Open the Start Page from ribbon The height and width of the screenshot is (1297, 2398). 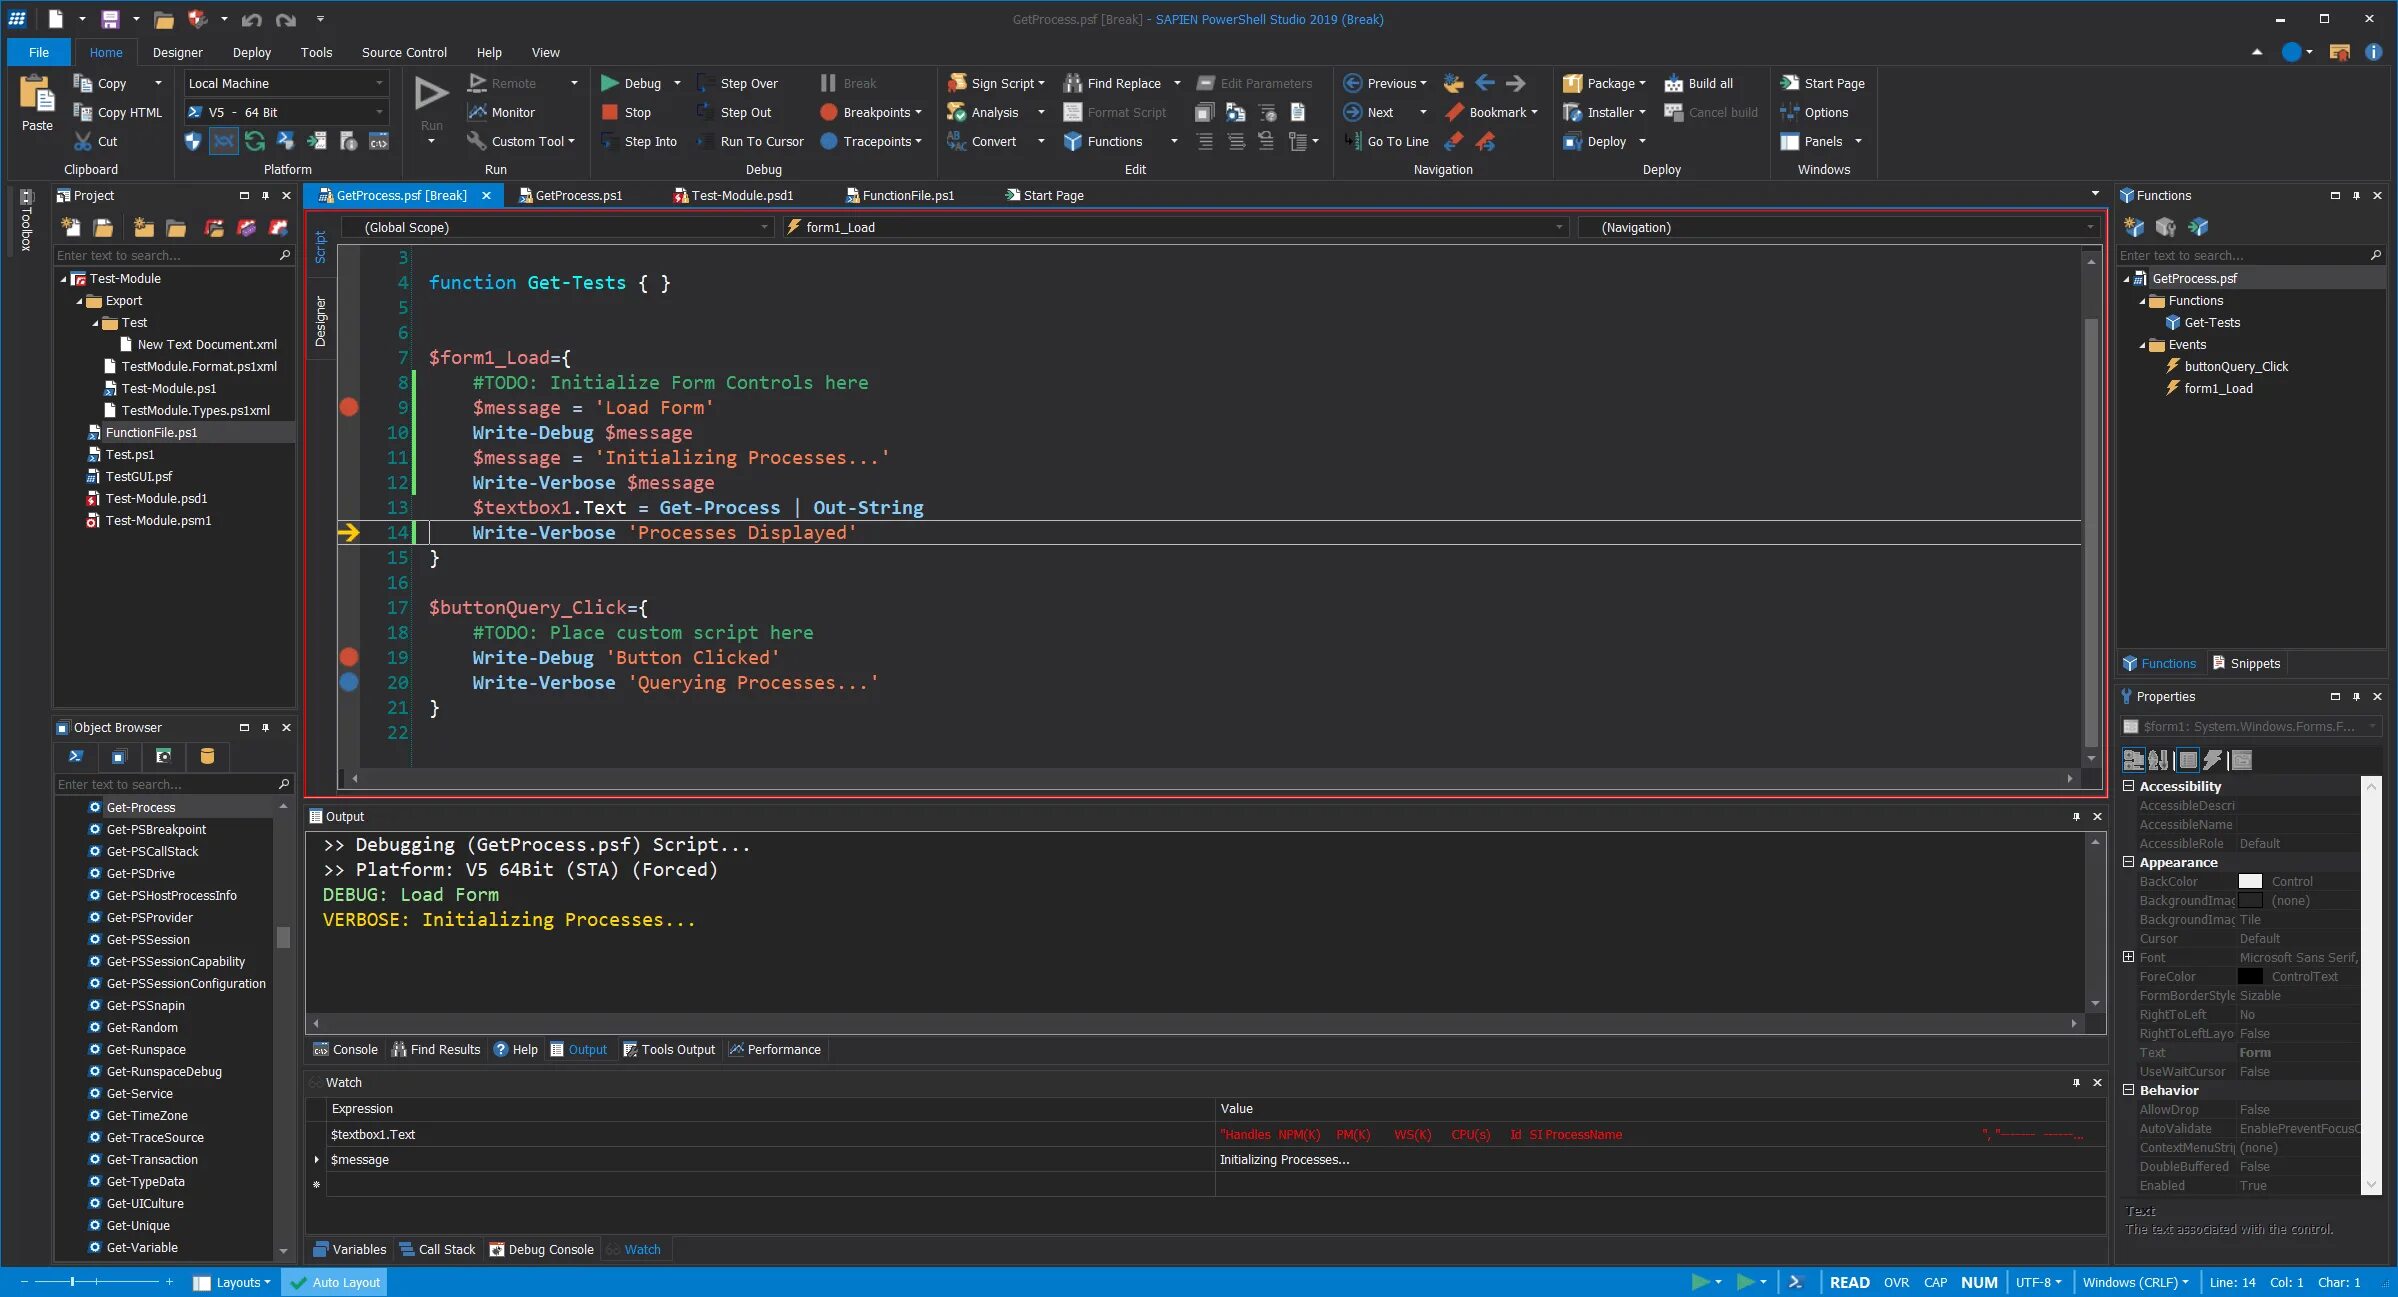point(1823,84)
